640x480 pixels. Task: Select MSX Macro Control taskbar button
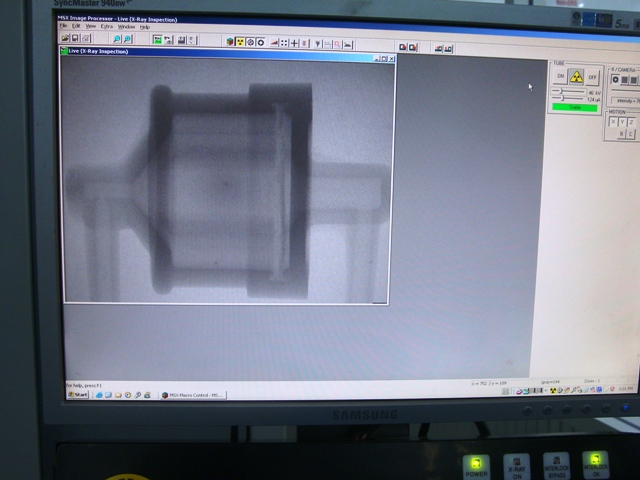tap(194, 395)
